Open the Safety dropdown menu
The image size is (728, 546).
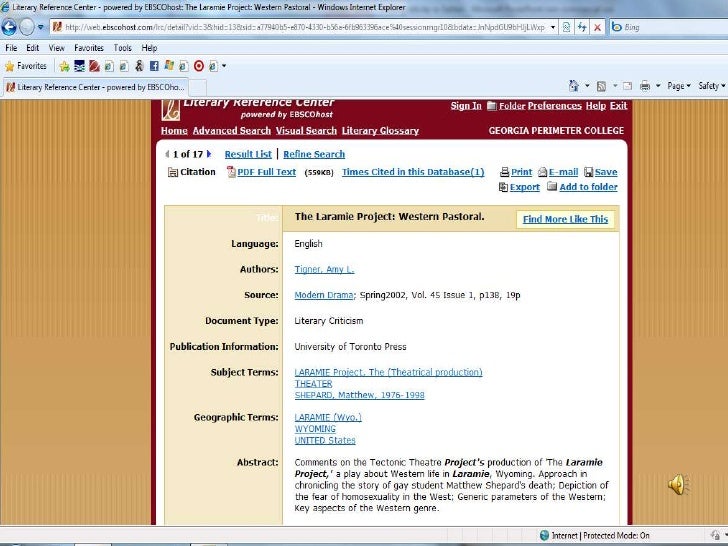pos(712,86)
